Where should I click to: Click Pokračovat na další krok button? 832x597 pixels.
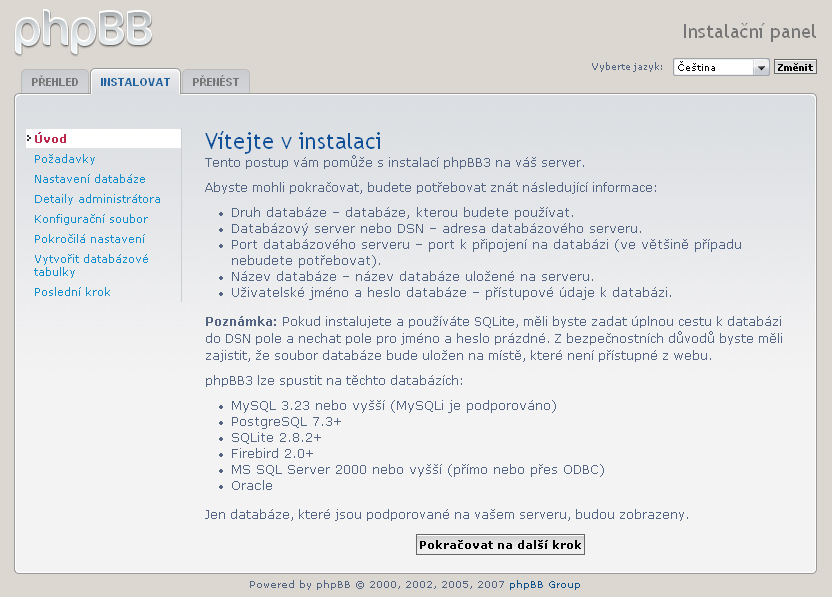[500, 544]
